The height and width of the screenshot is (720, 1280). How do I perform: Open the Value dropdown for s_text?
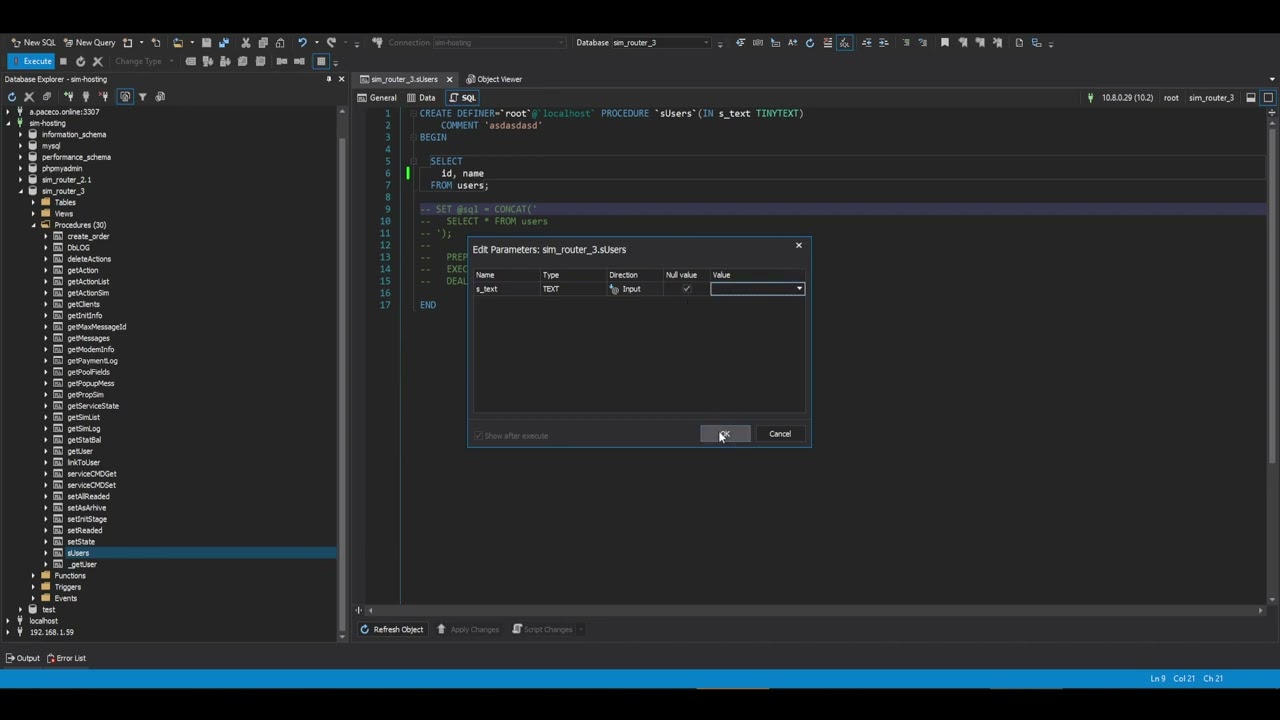799,289
